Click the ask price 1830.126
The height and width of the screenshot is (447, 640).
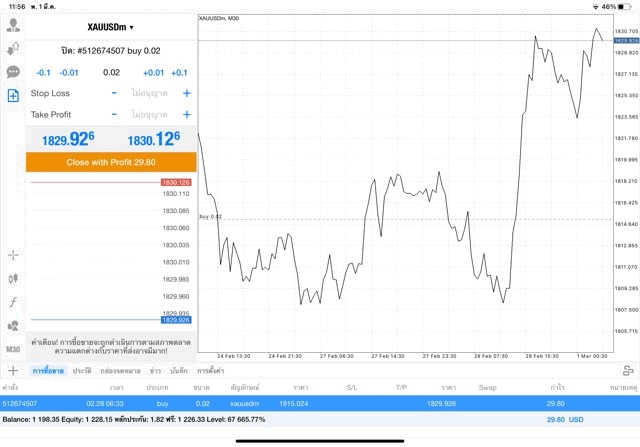point(154,139)
